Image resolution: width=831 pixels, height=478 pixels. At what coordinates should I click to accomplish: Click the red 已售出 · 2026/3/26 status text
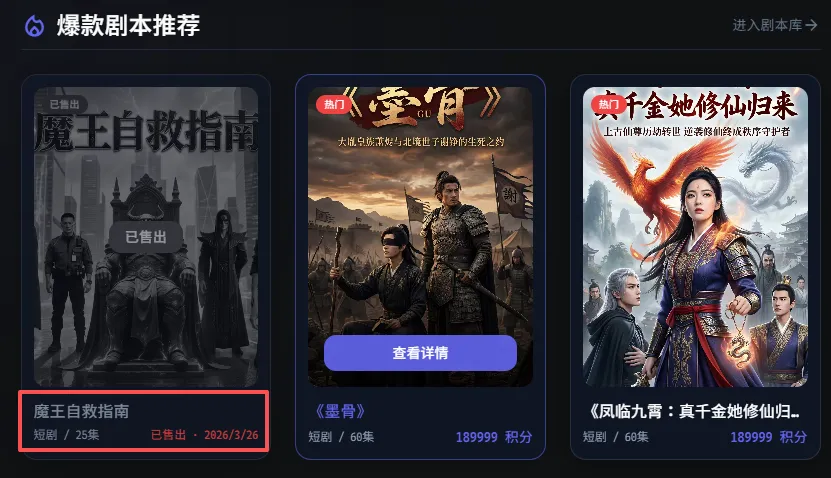(x=205, y=435)
